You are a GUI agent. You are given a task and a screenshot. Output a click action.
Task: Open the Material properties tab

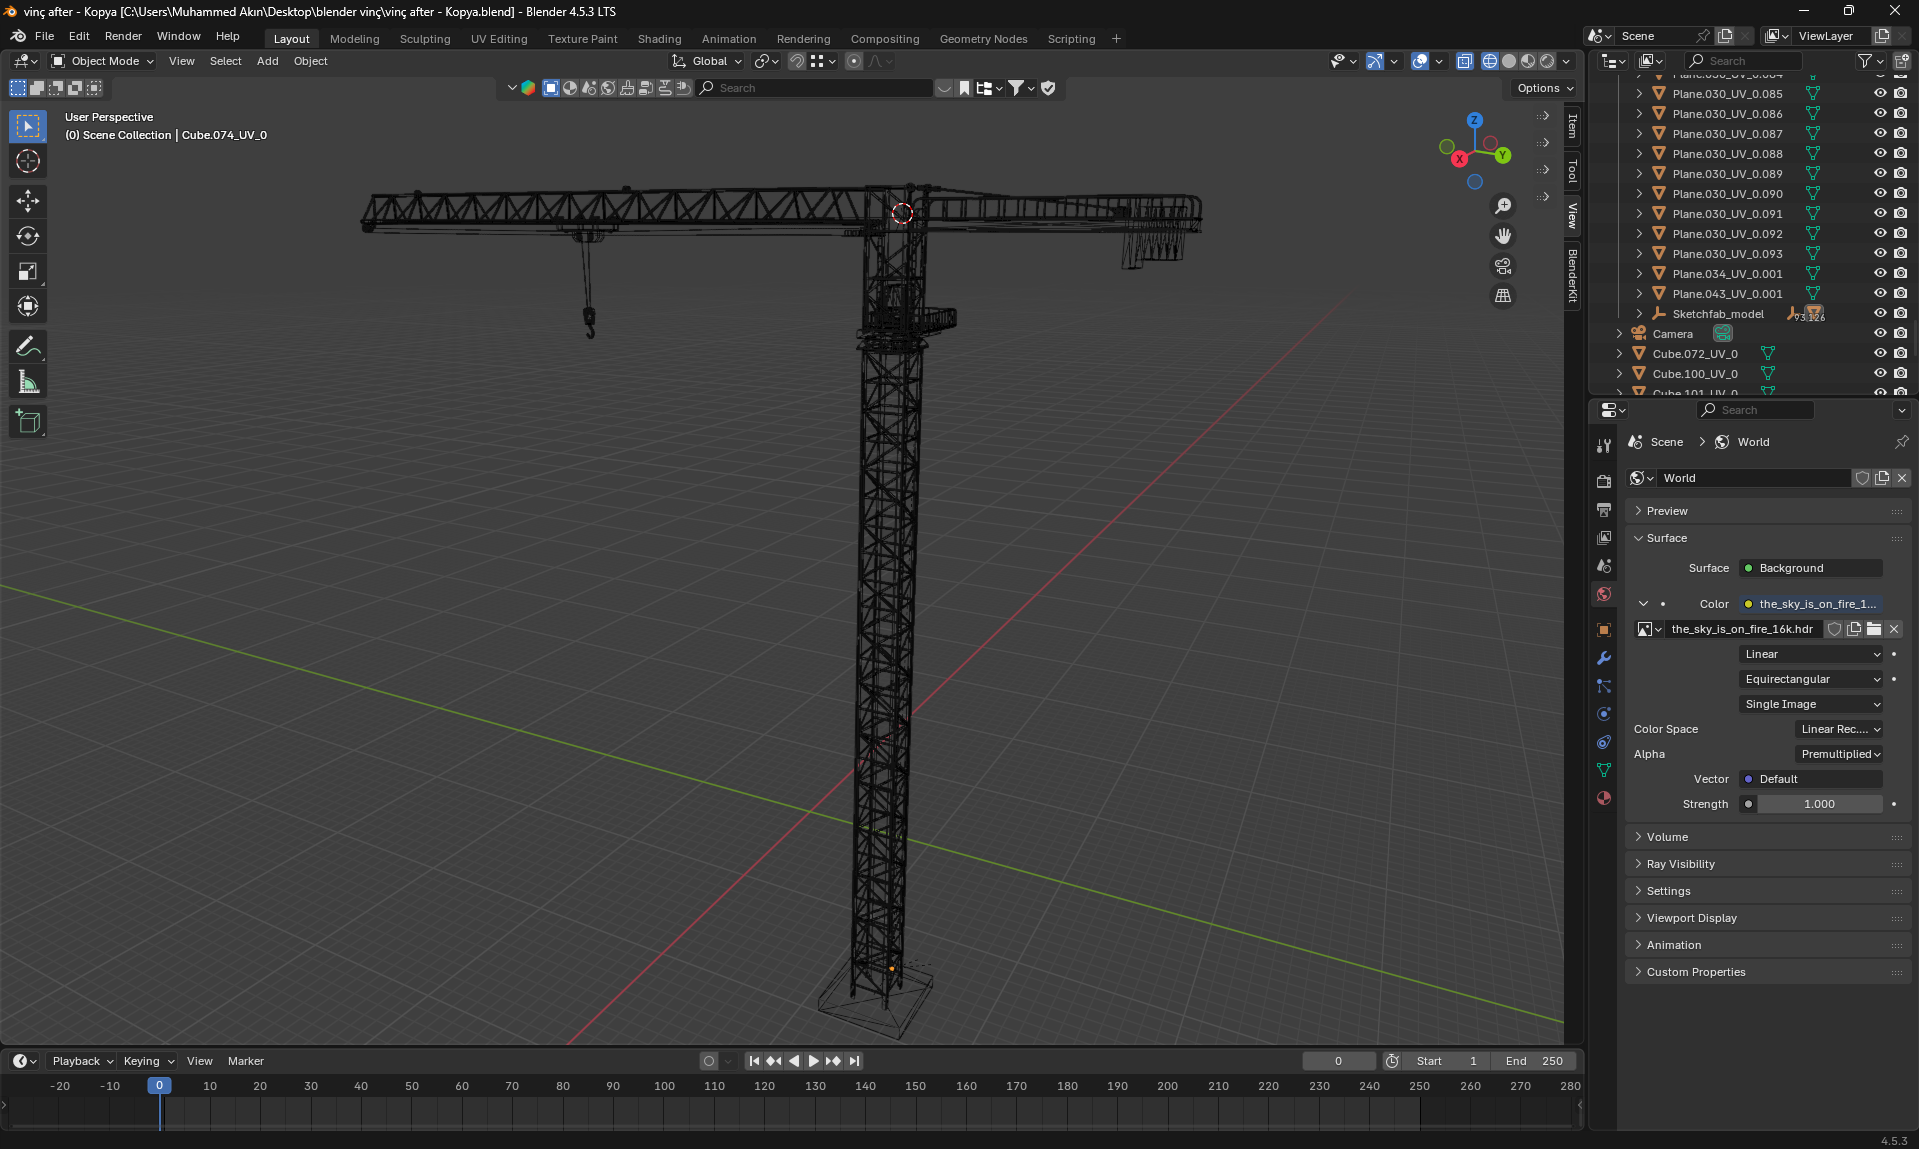[x=1604, y=798]
